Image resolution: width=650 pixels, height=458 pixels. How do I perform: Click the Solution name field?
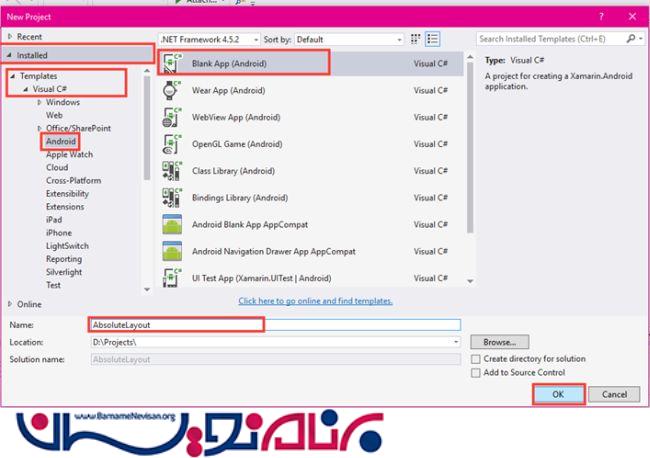[x=275, y=359]
